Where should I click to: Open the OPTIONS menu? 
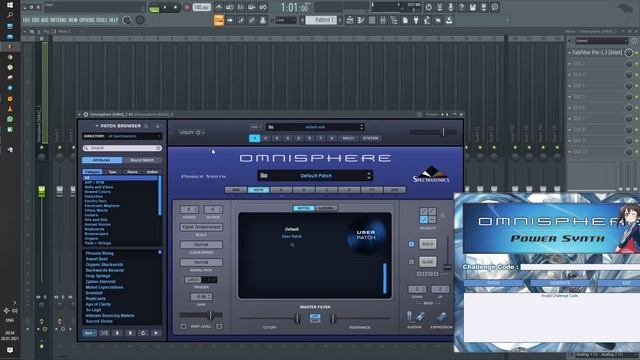coord(87,20)
